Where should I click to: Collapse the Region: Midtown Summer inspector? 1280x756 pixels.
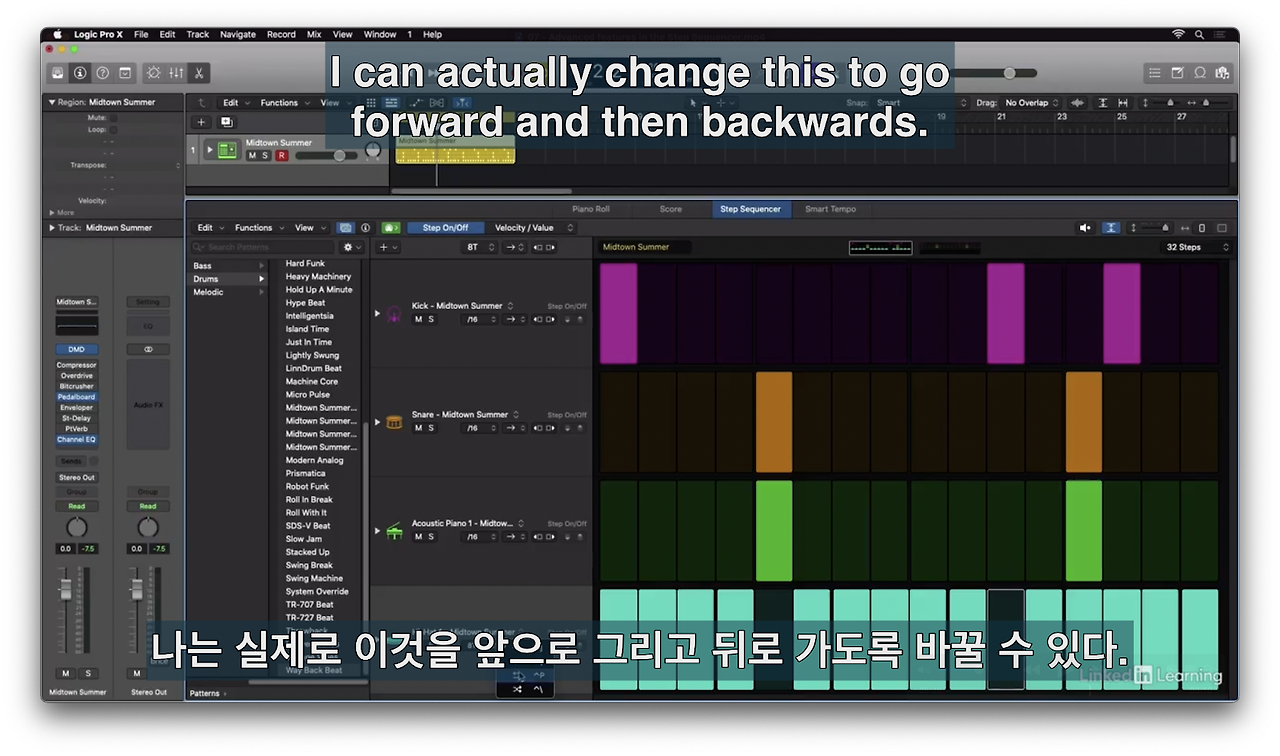(52, 102)
